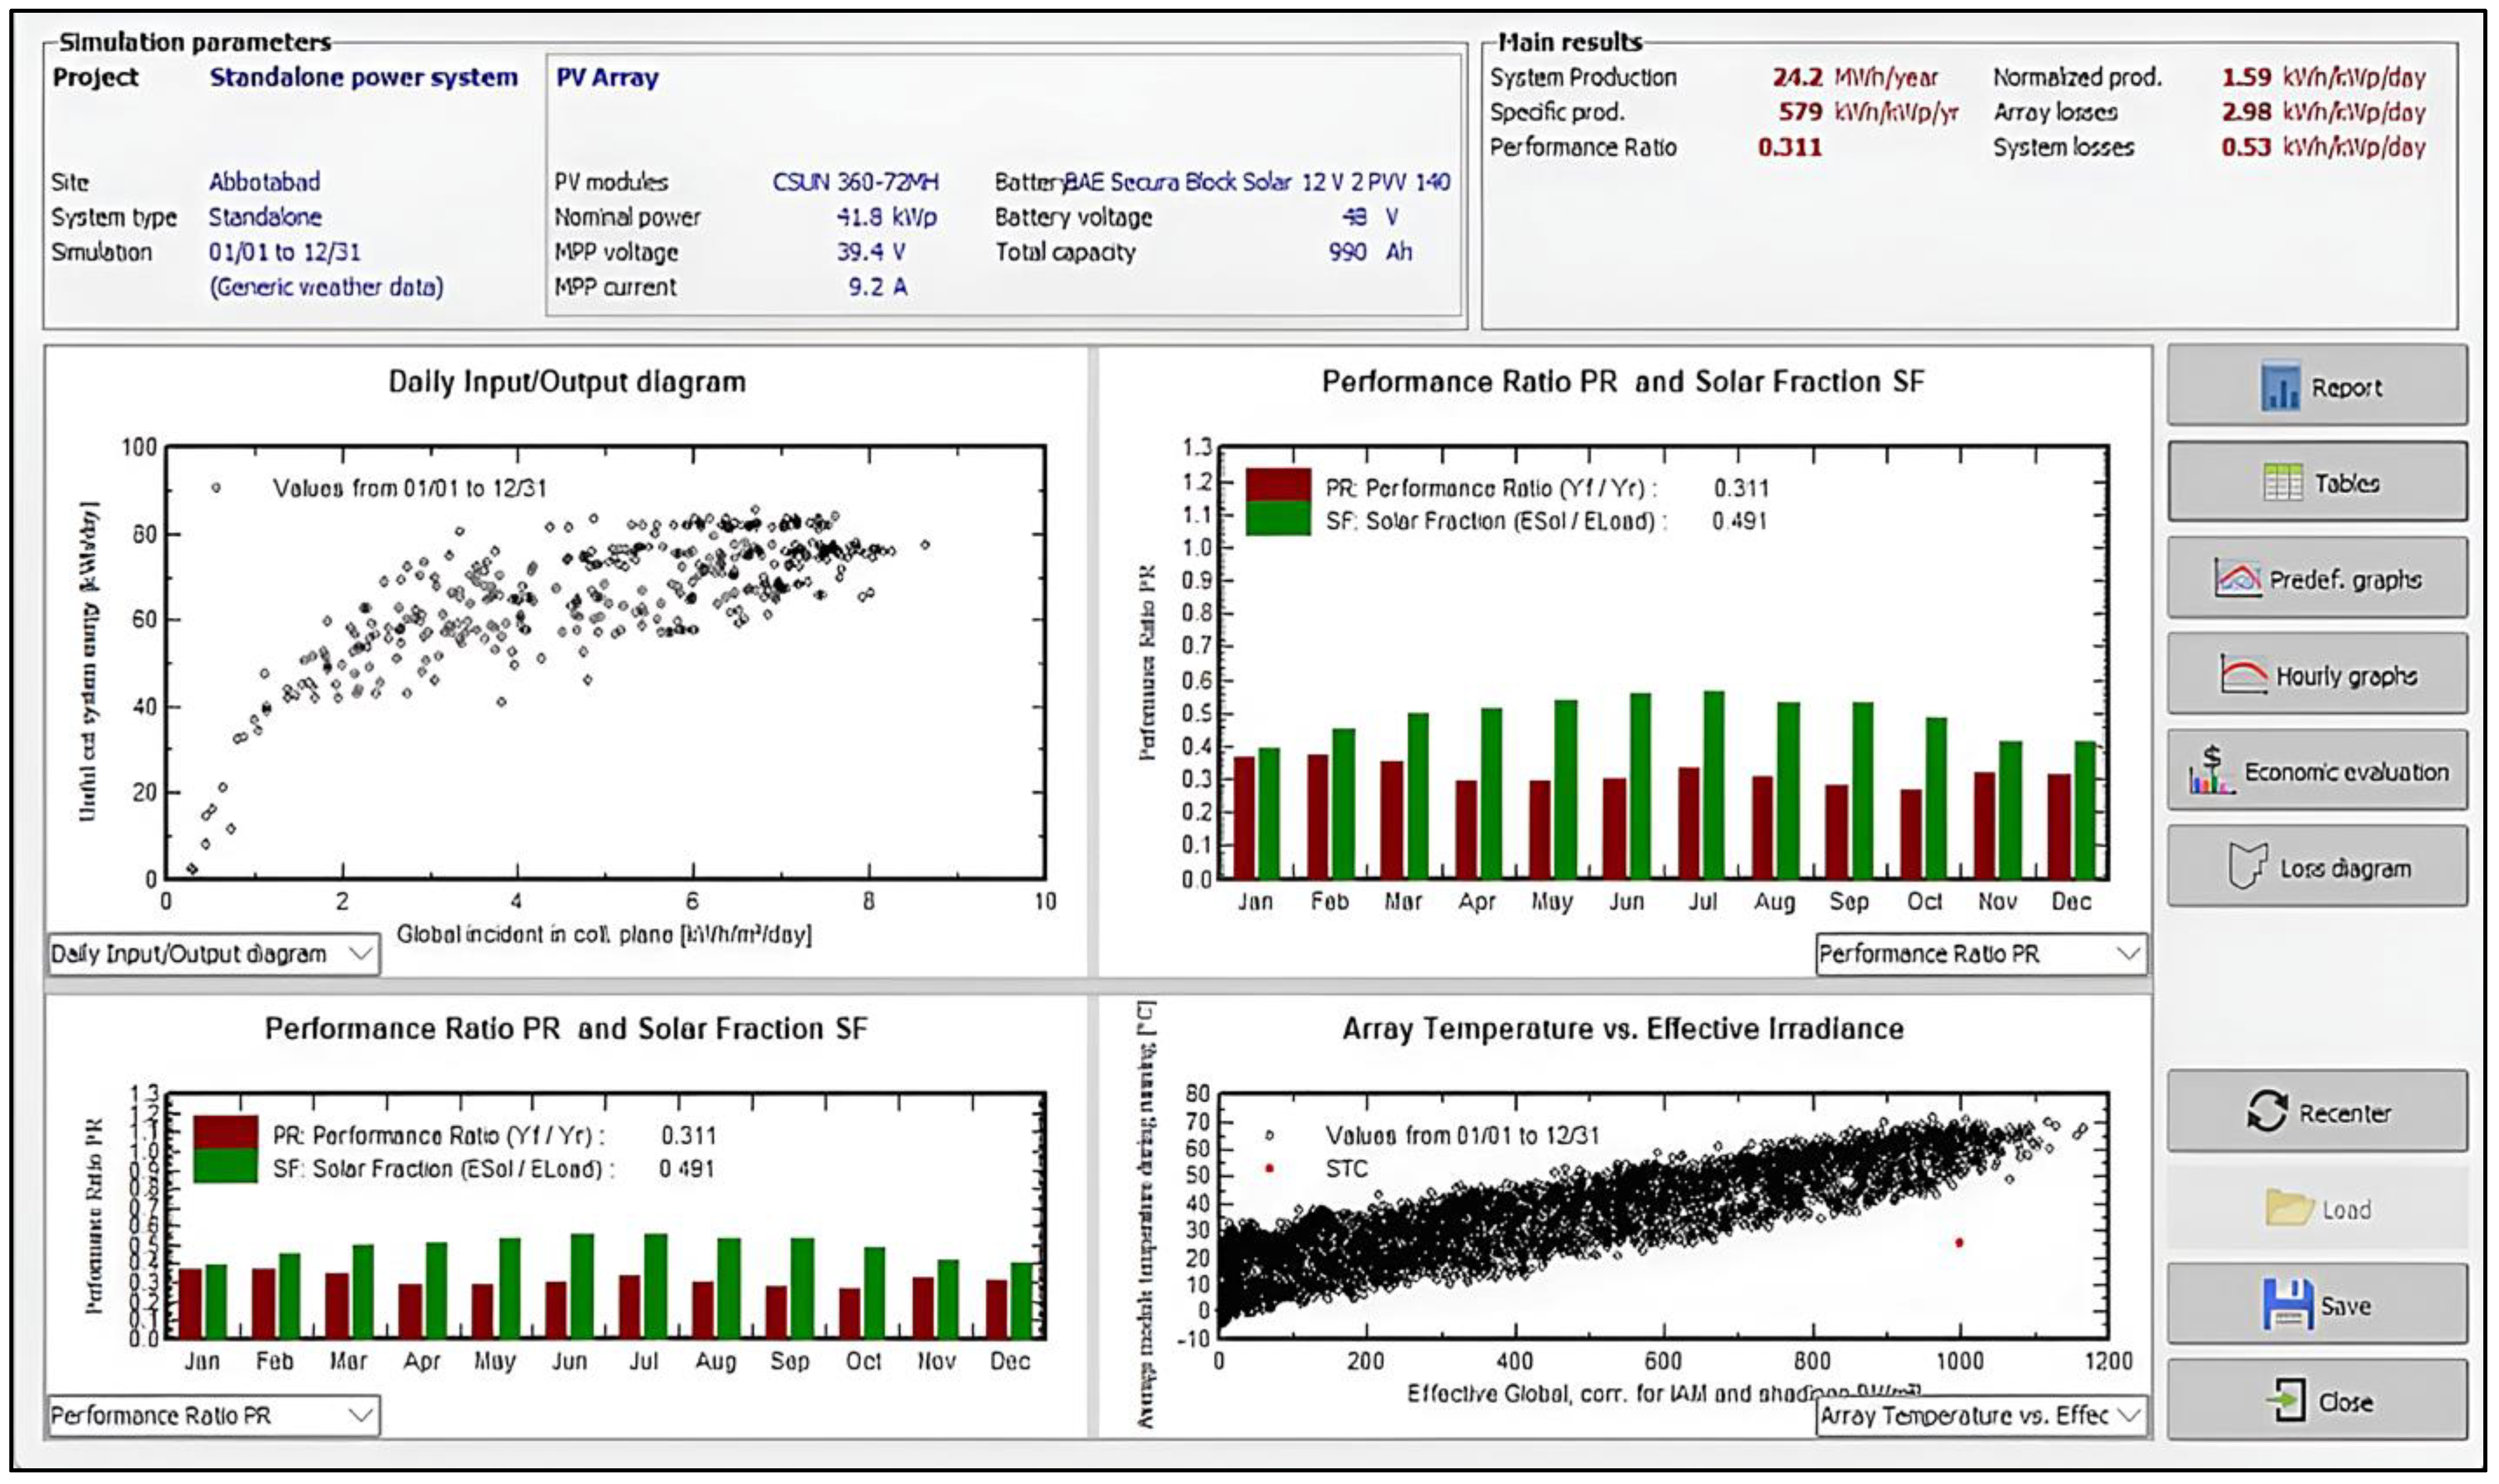The width and height of the screenshot is (2499, 1484).
Task: Click the MPP voltage value 39.4 V
Action: point(871,252)
